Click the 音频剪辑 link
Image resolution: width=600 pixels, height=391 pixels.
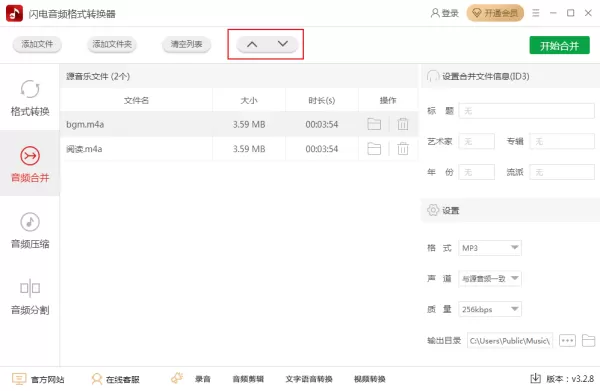pos(248,379)
